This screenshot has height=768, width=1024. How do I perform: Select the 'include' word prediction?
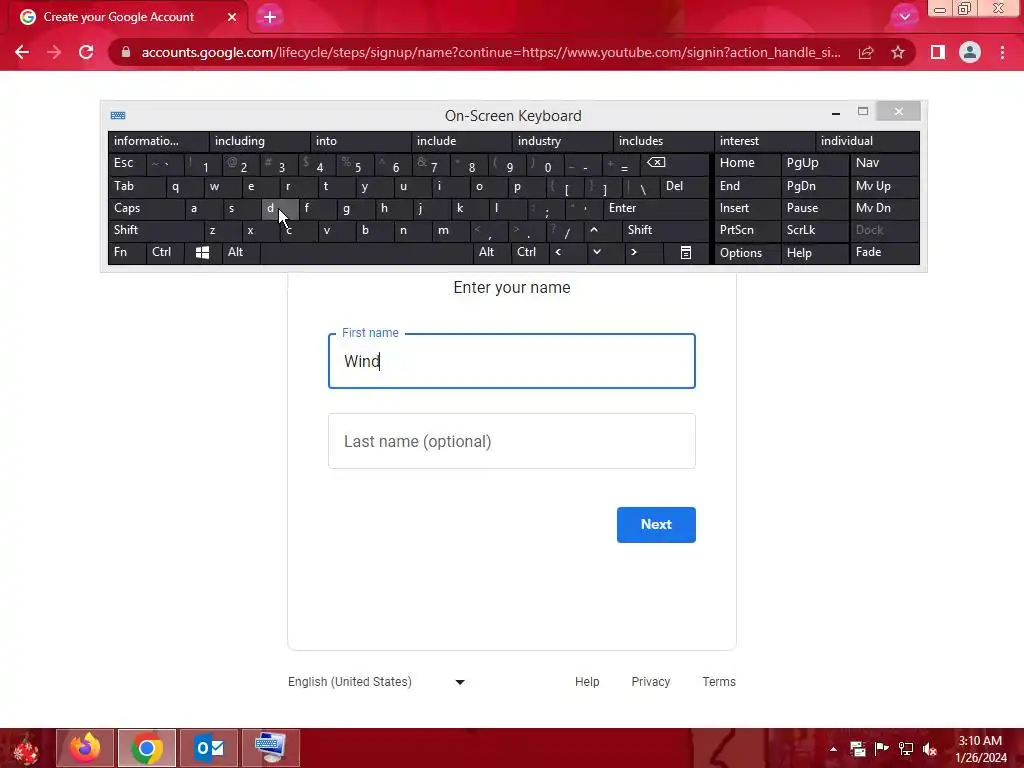point(461,141)
